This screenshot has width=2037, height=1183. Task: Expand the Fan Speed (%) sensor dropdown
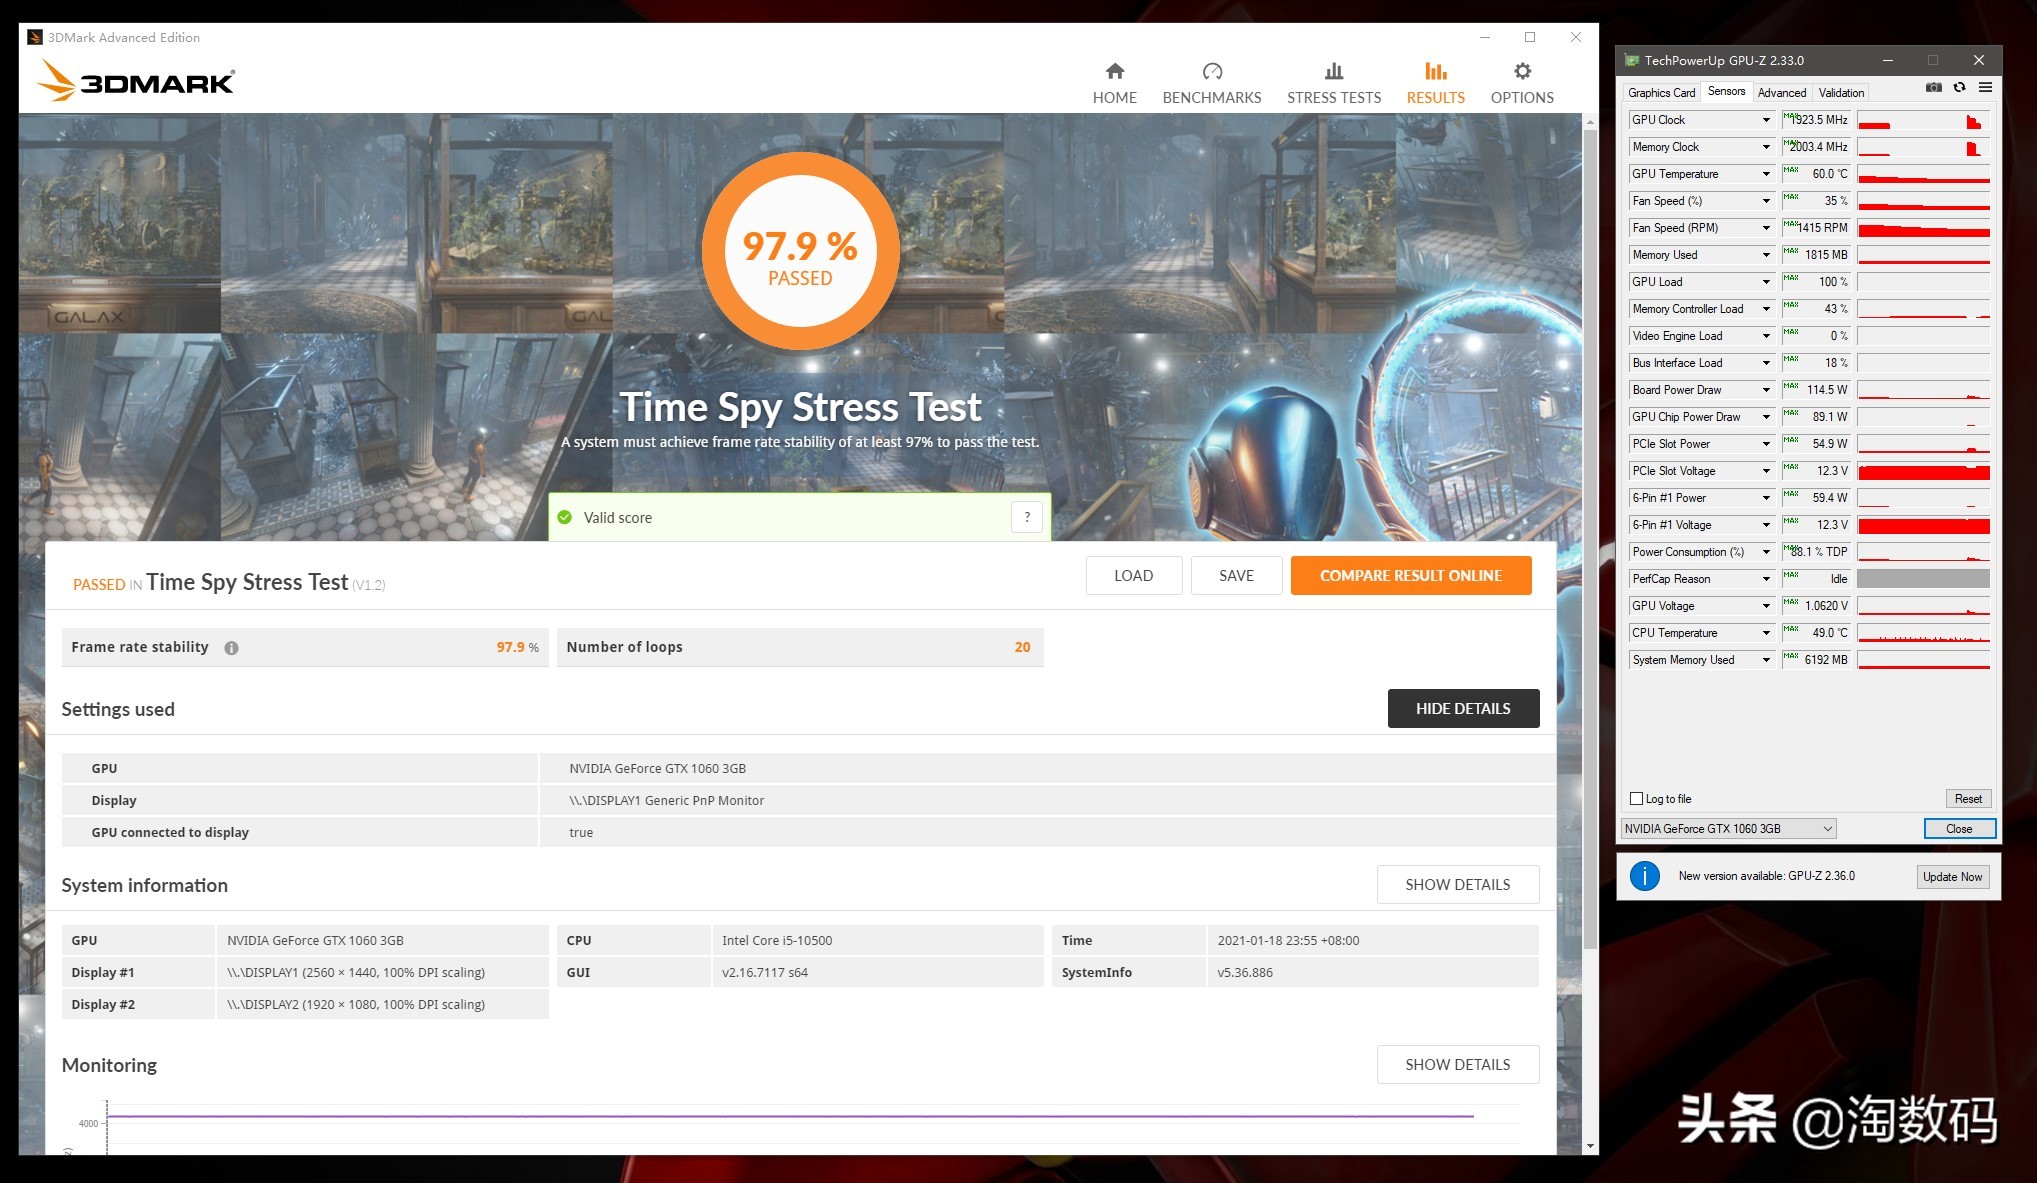click(x=1765, y=200)
